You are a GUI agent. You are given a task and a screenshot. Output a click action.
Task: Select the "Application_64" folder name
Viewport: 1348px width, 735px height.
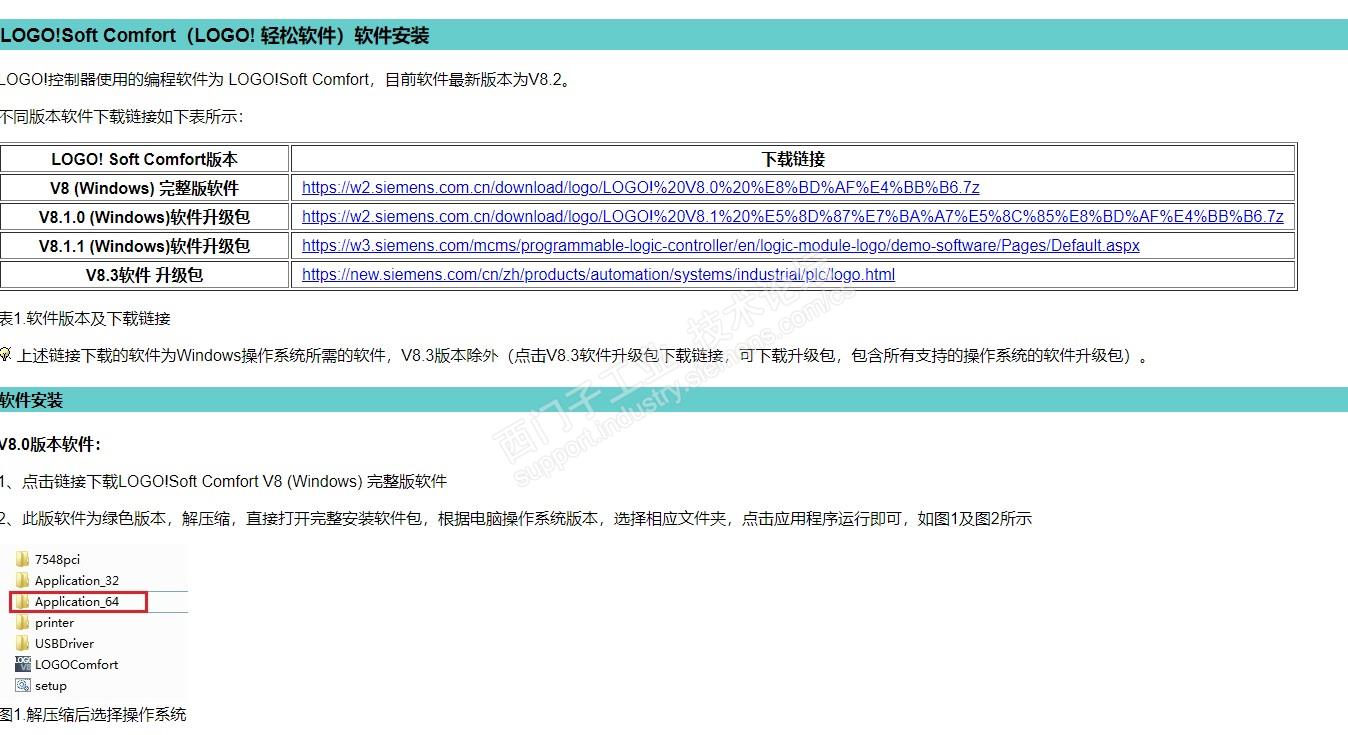pos(77,601)
